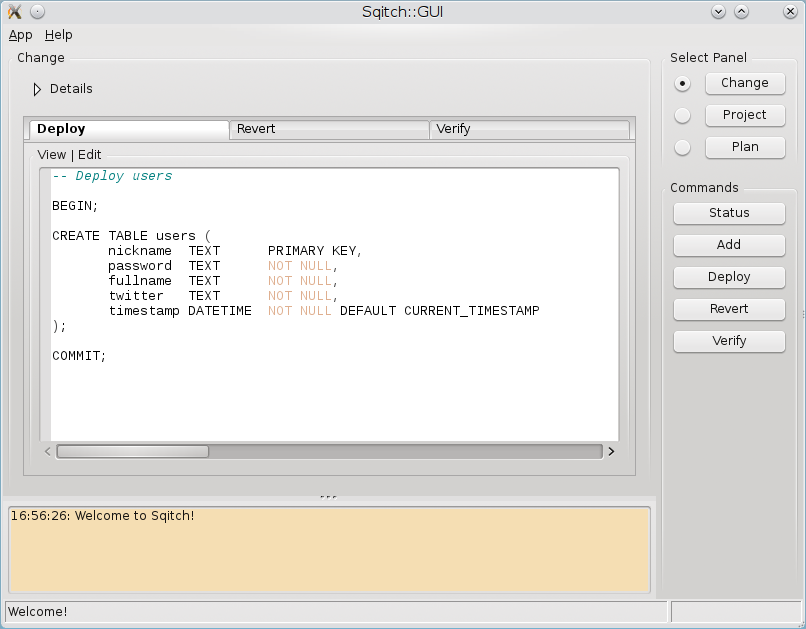Open the App menu

click(x=21, y=35)
